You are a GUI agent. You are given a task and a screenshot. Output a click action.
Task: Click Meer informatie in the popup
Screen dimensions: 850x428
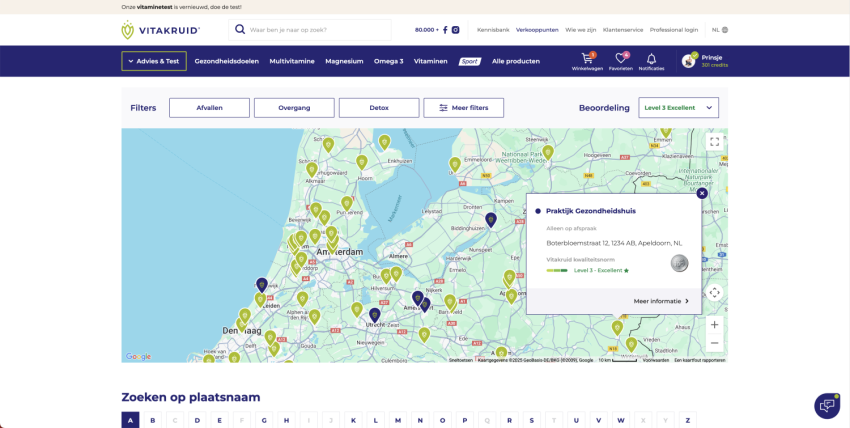[660, 301]
